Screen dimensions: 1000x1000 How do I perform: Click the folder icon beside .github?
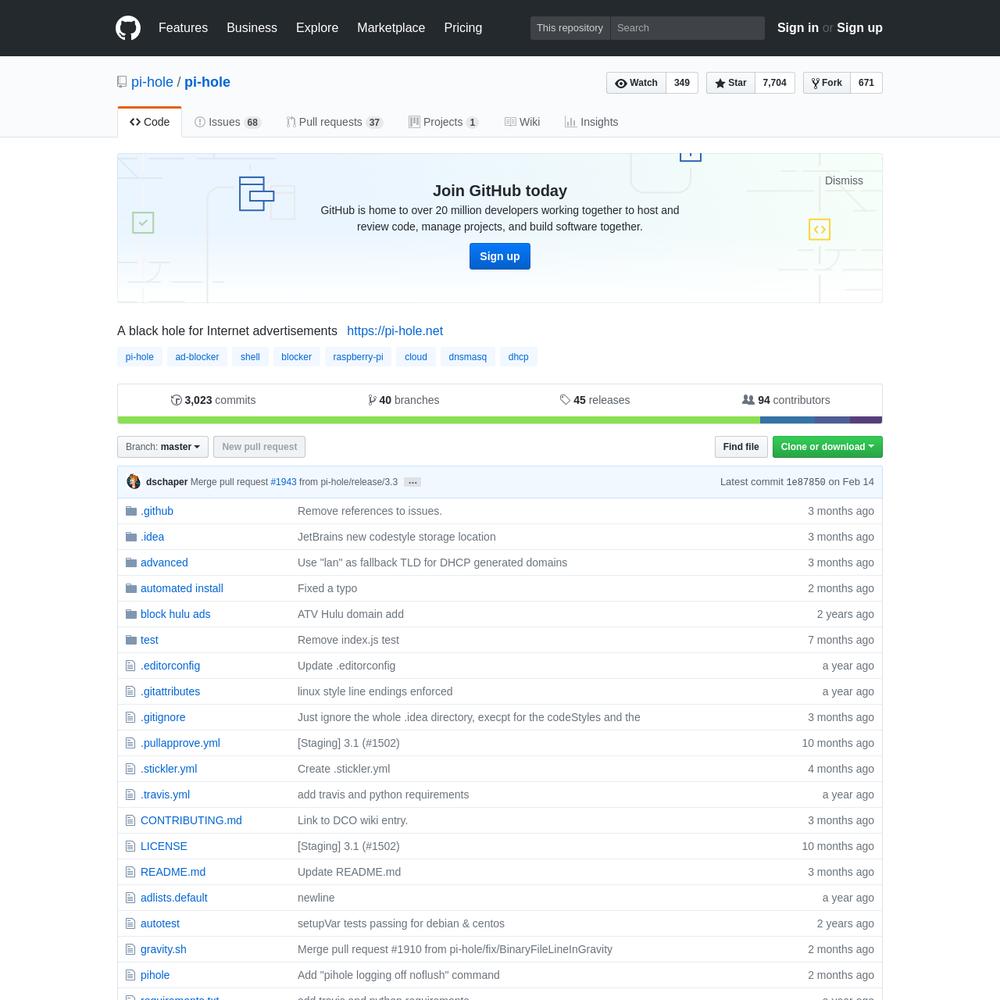point(131,511)
